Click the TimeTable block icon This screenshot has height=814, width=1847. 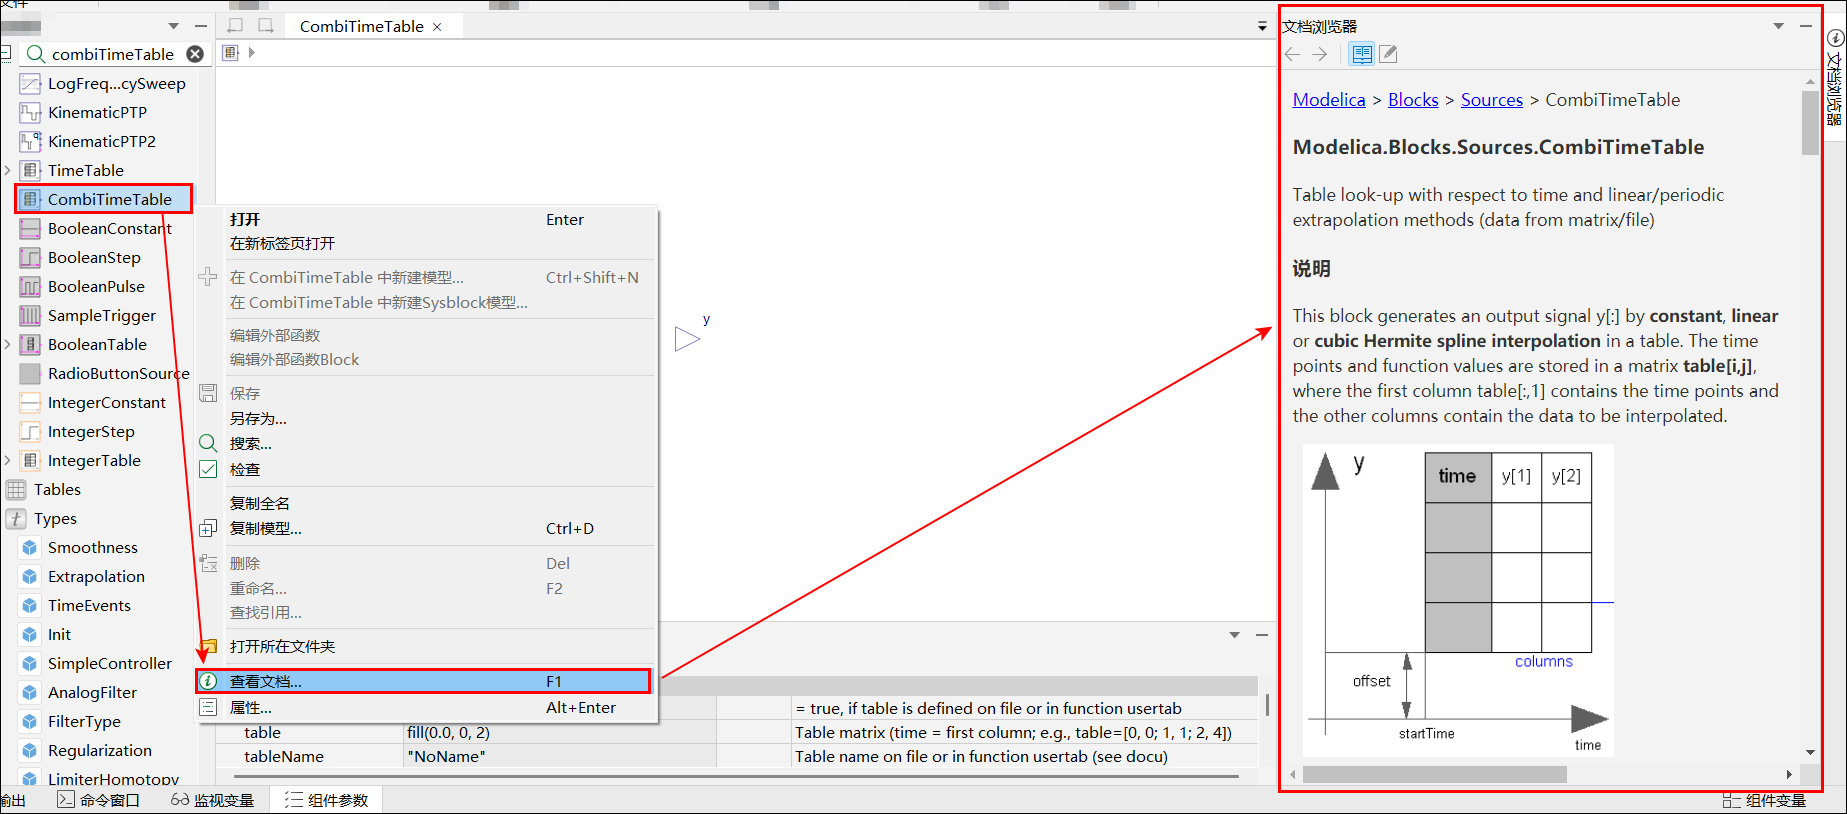click(x=31, y=171)
